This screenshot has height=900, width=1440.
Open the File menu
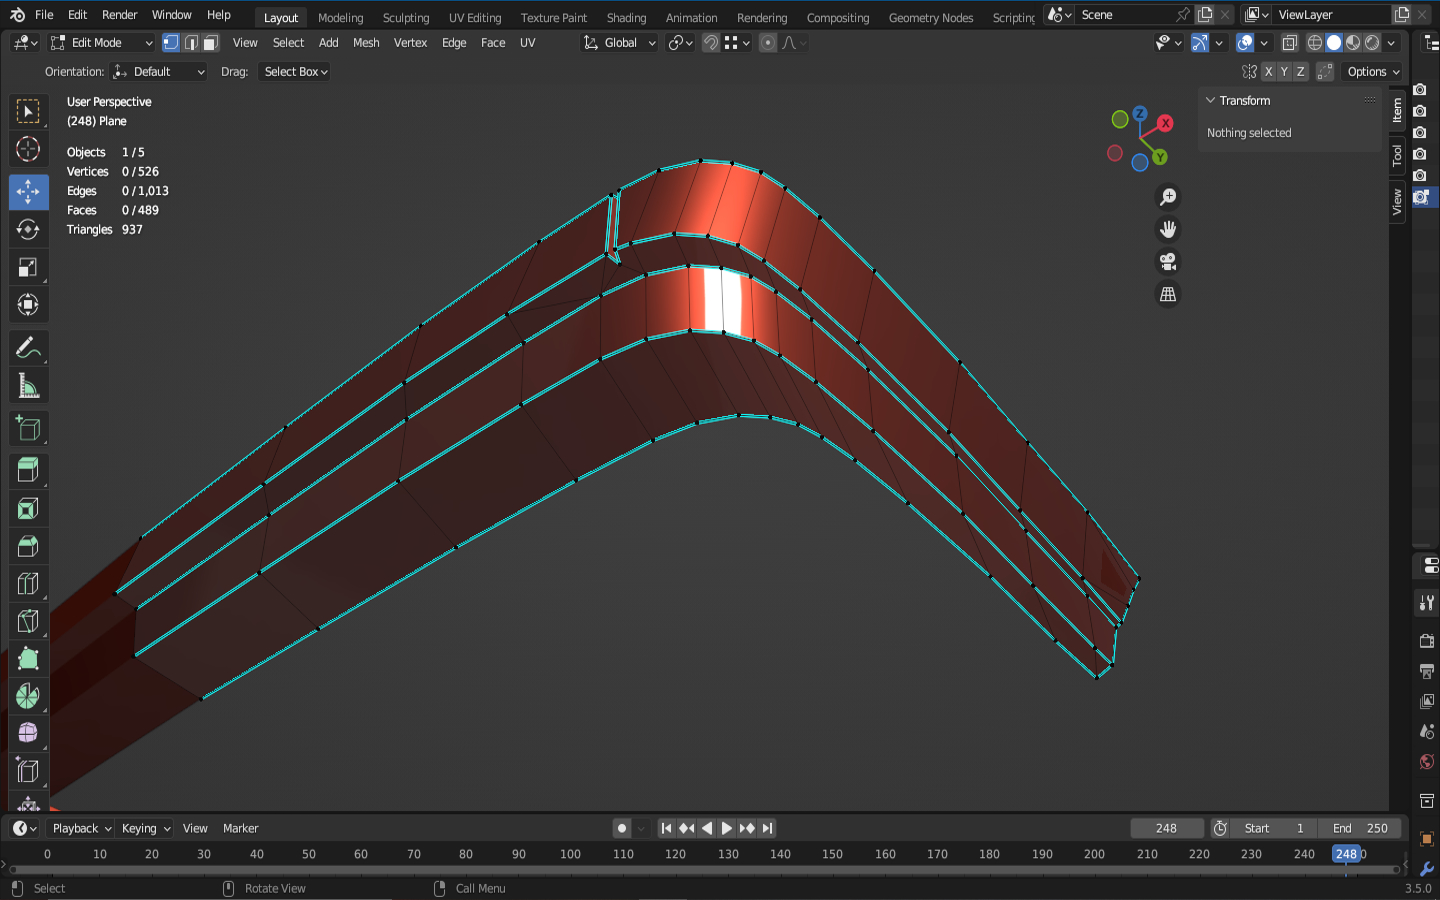pos(44,15)
